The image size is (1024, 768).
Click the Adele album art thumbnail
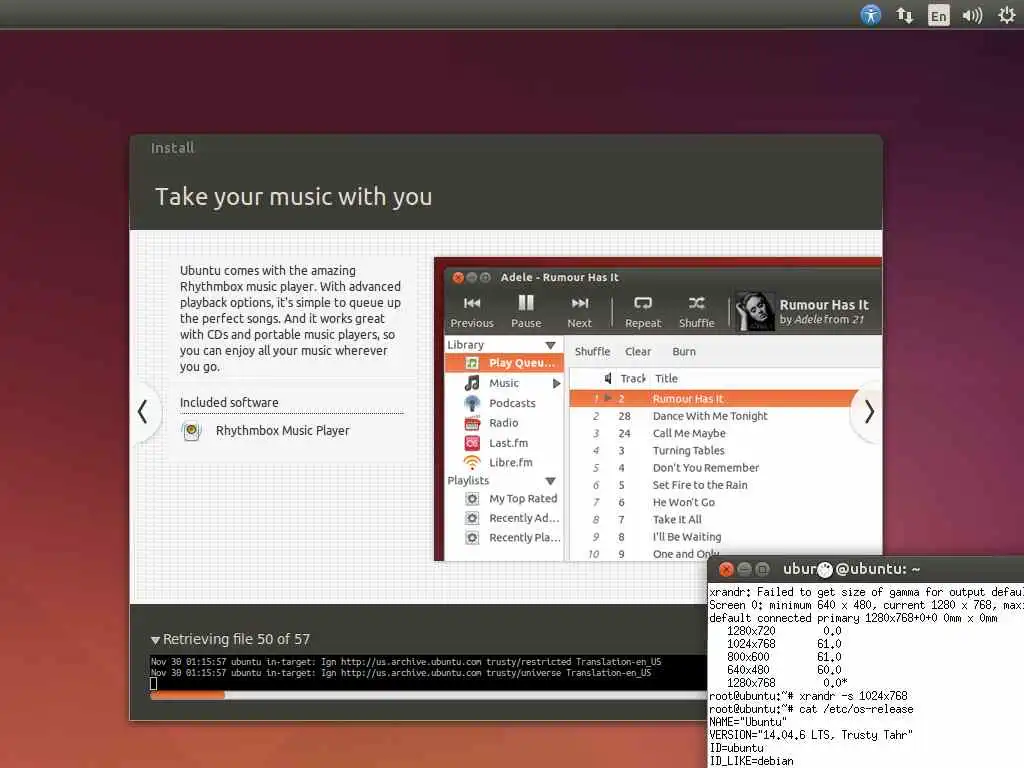coord(755,312)
